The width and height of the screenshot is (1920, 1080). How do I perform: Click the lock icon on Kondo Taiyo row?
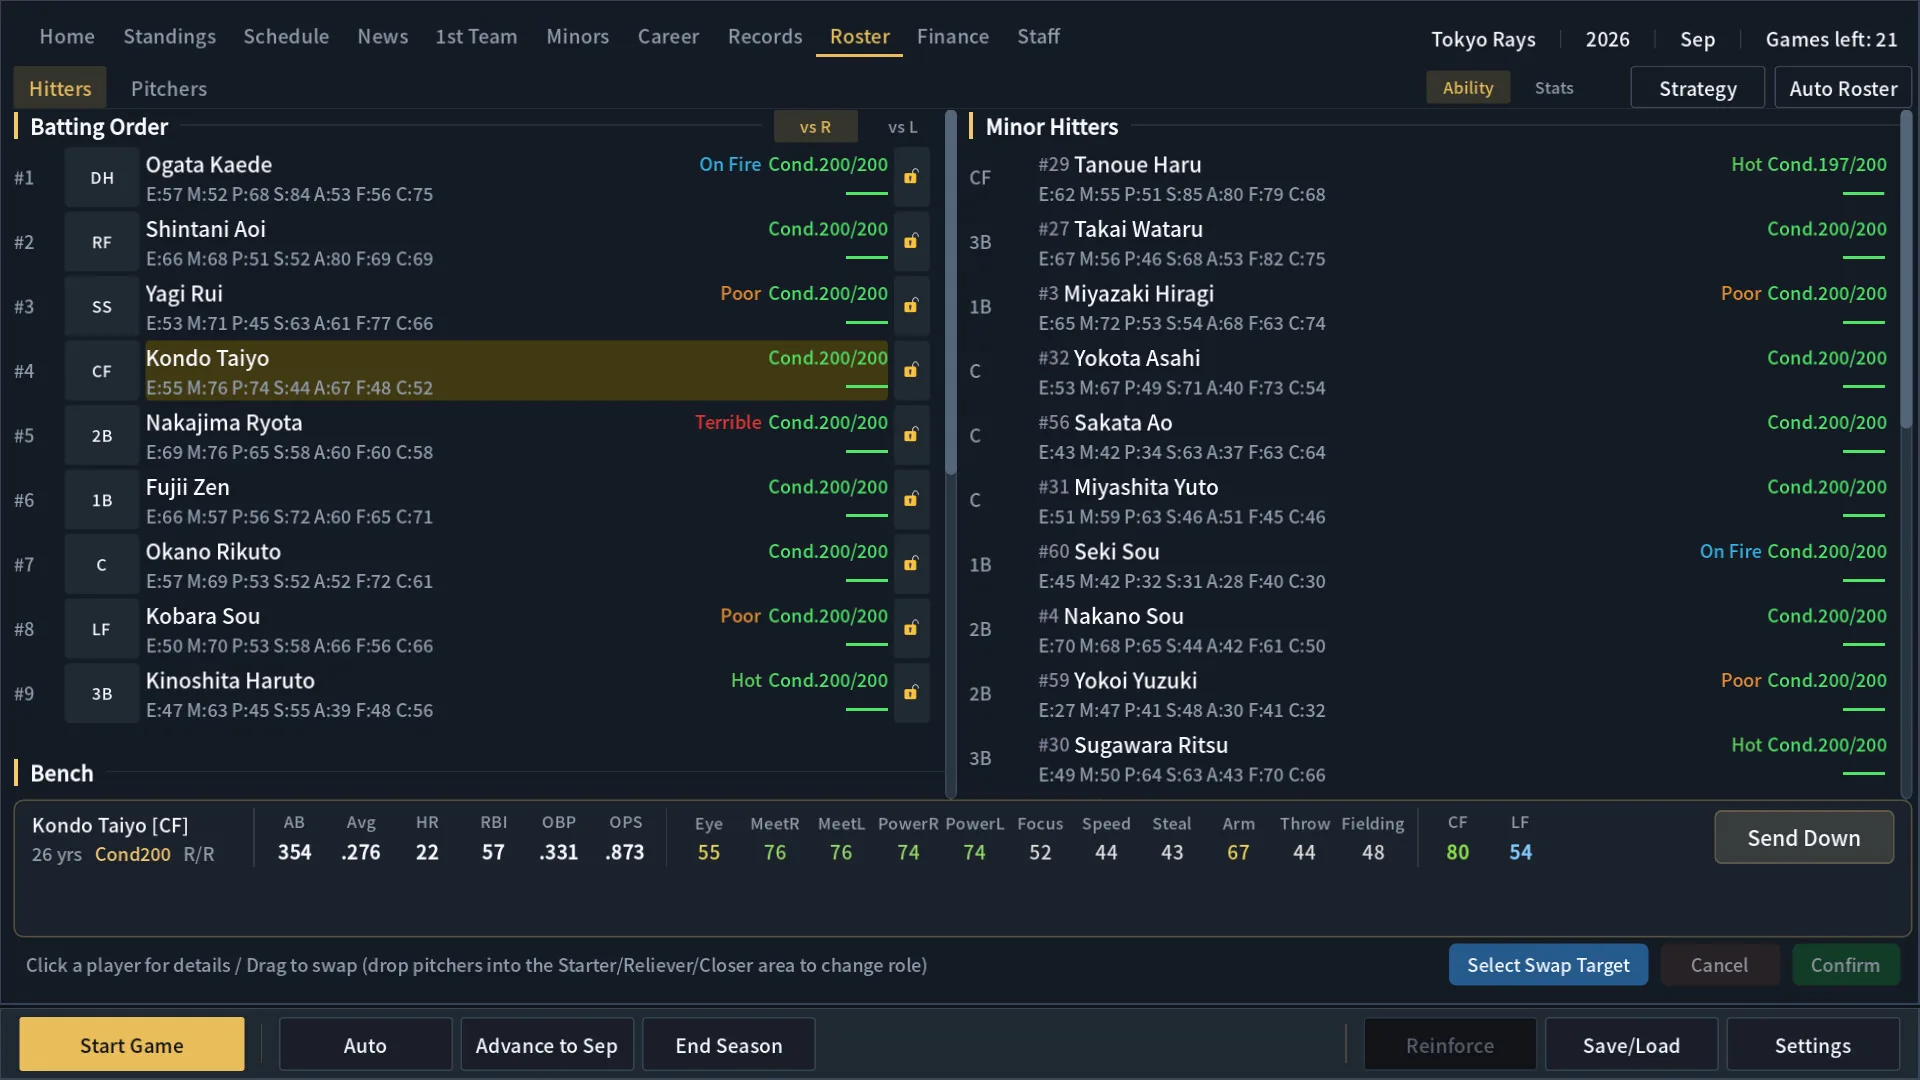(911, 370)
